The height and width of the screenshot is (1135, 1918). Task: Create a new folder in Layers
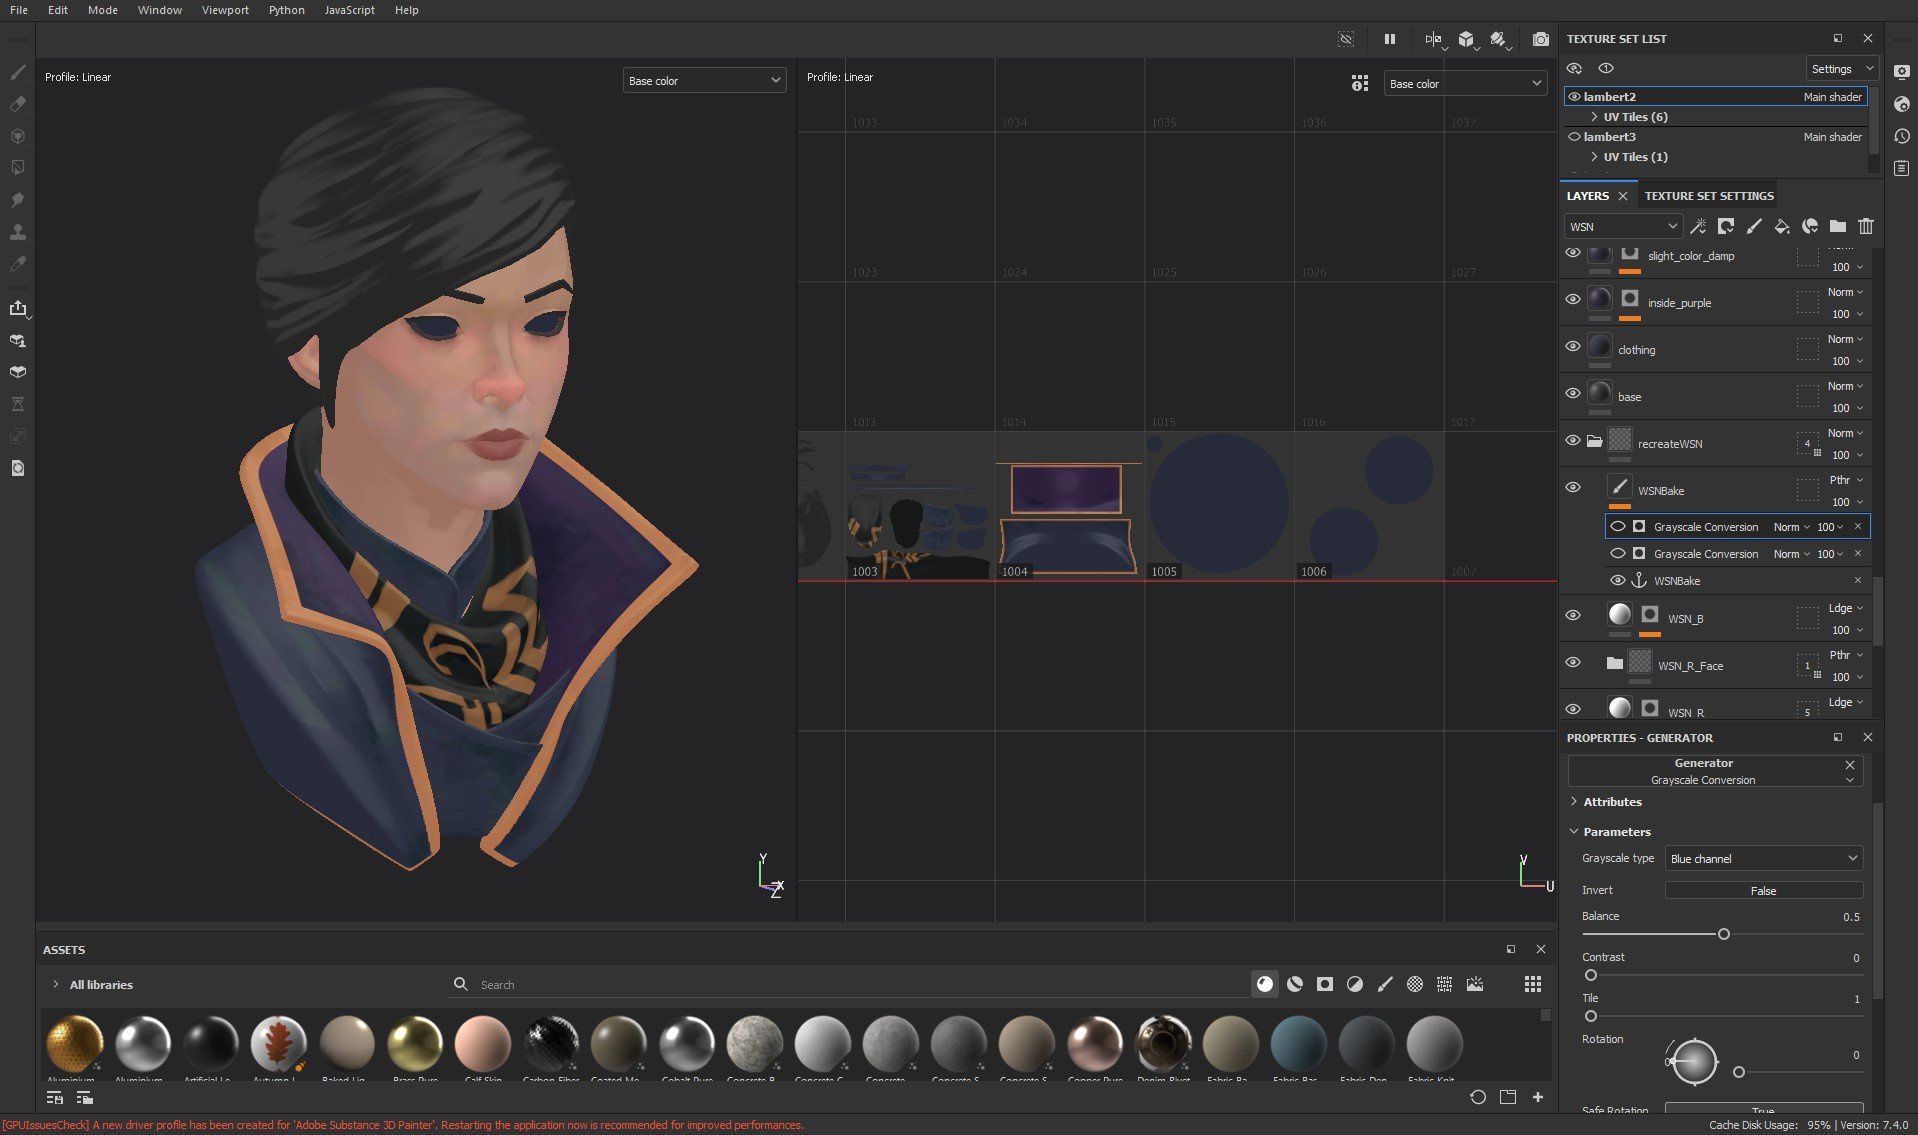tap(1838, 226)
